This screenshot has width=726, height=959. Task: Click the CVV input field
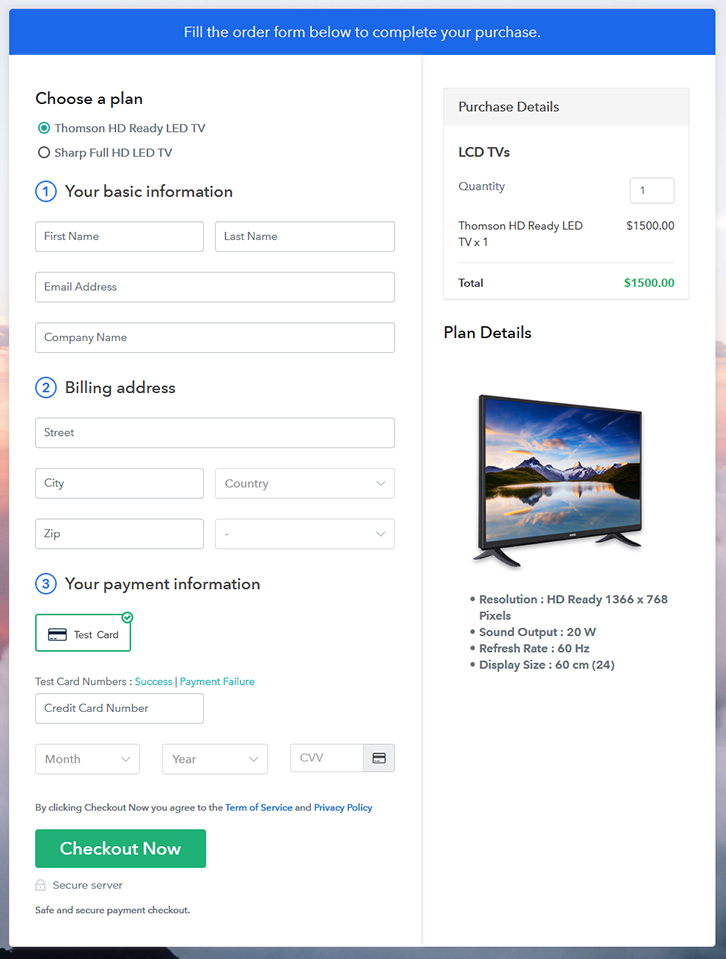[327, 758]
